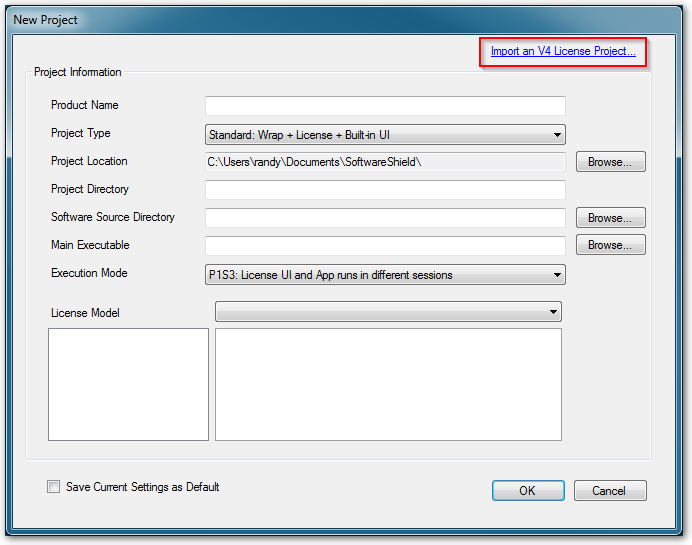Click the Product Name input field
The height and width of the screenshot is (545, 692).
click(x=385, y=106)
